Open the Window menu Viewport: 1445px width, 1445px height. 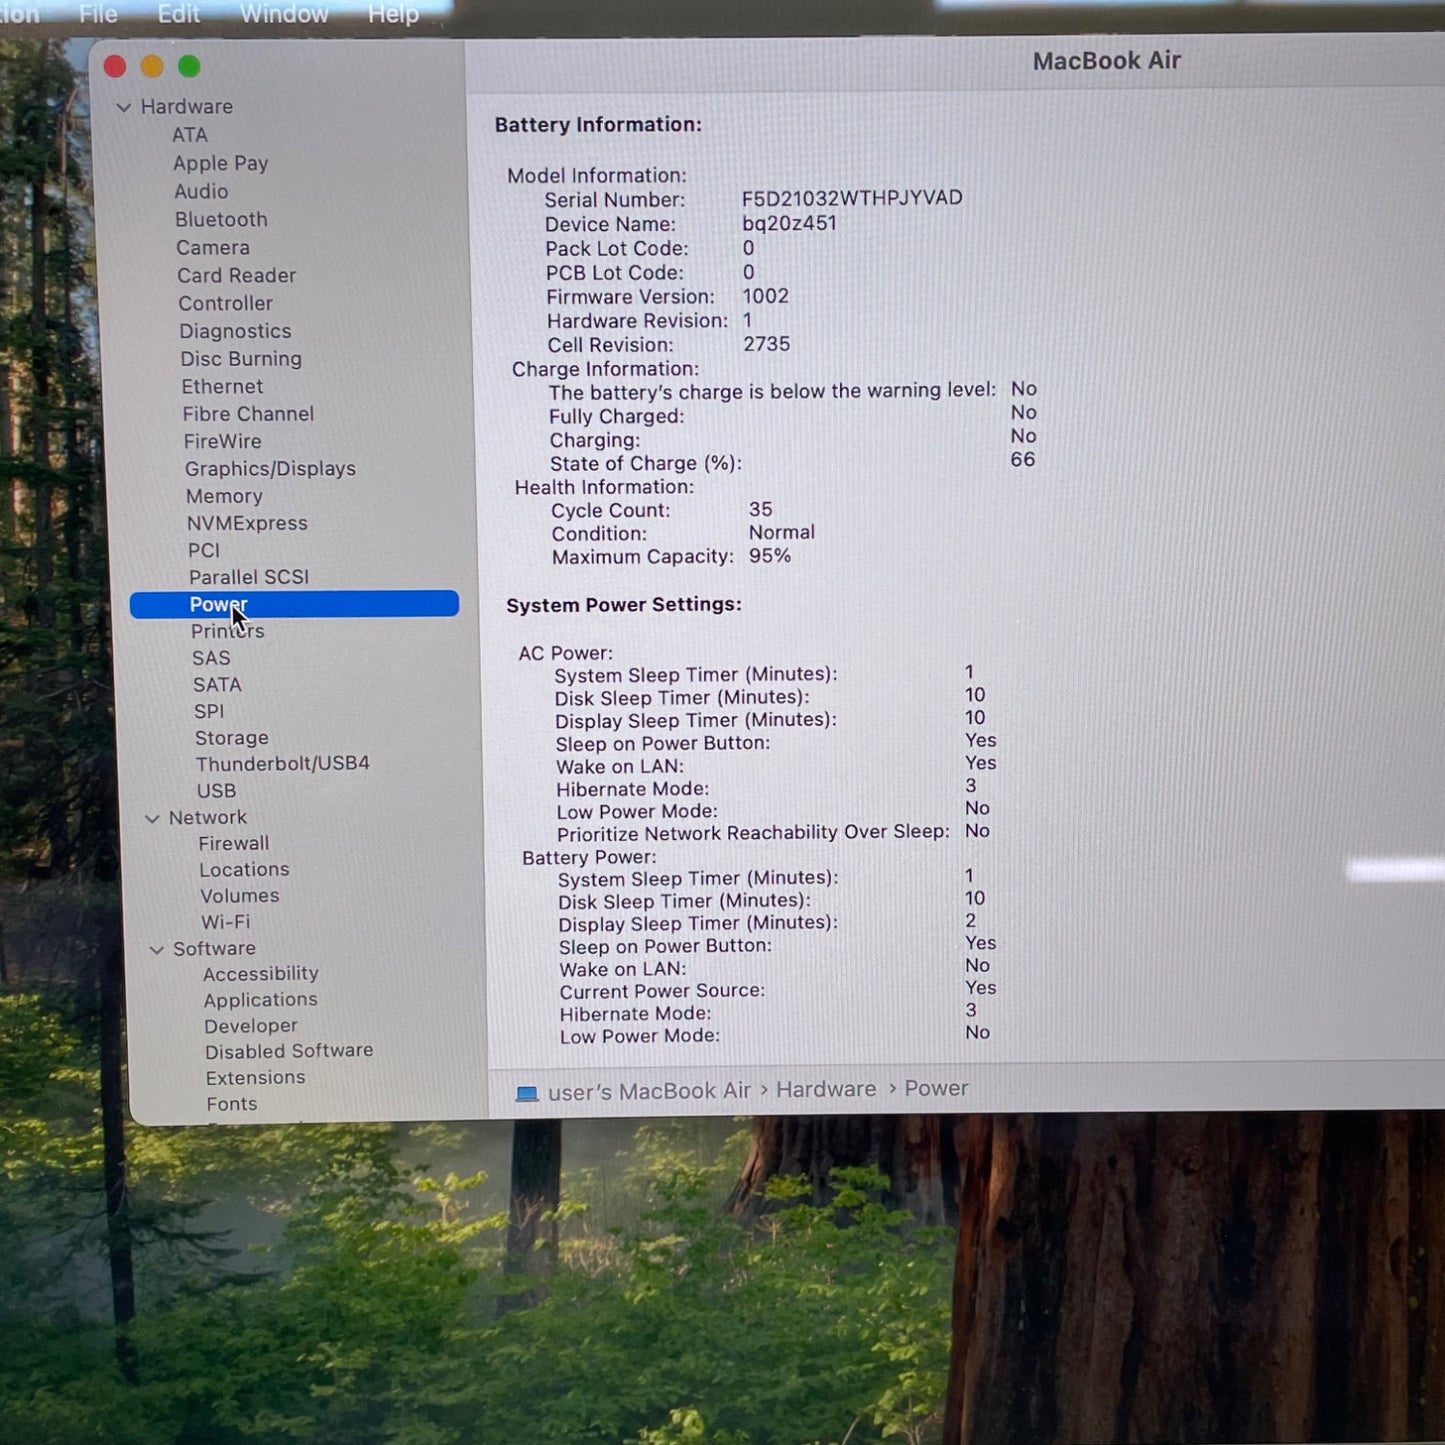(284, 14)
